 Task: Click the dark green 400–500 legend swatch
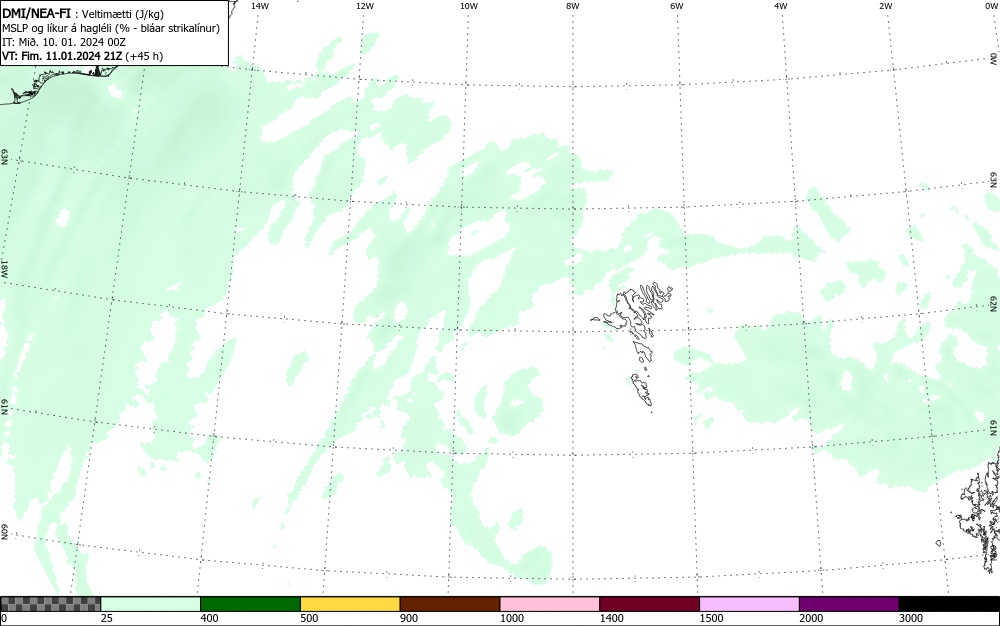point(250,604)
